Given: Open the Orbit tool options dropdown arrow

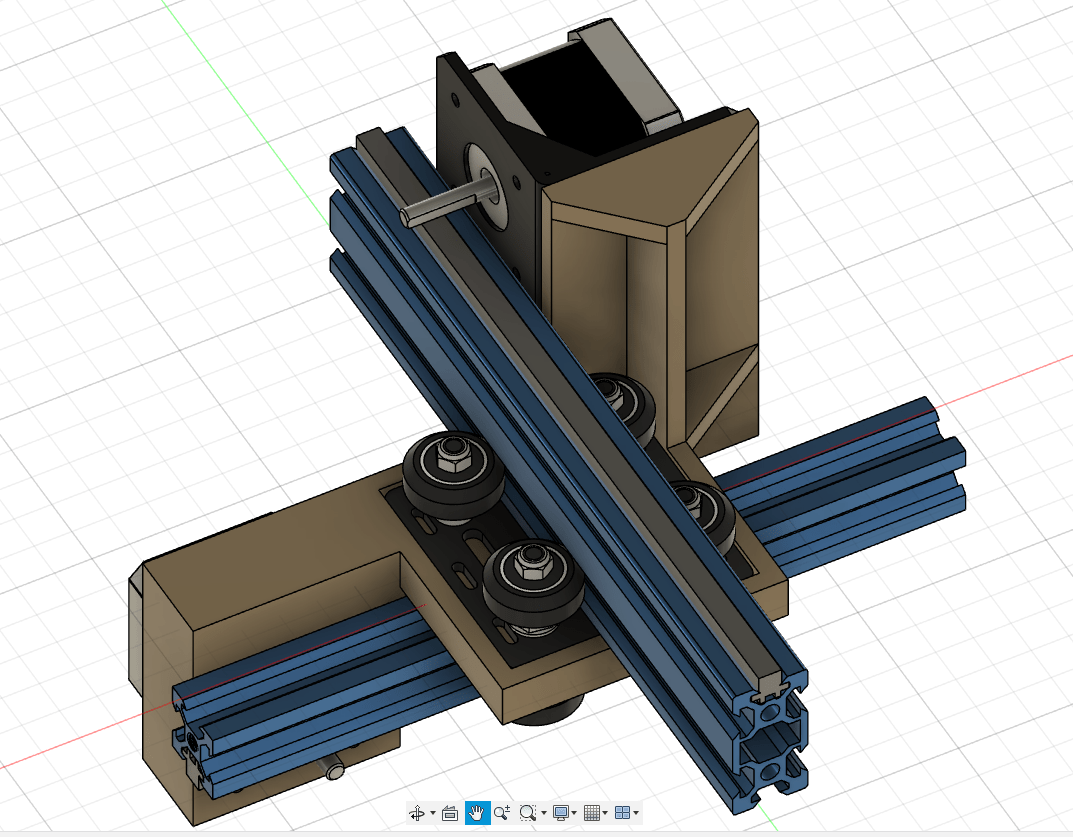Looking at the screenshot, I should [432, 813].
